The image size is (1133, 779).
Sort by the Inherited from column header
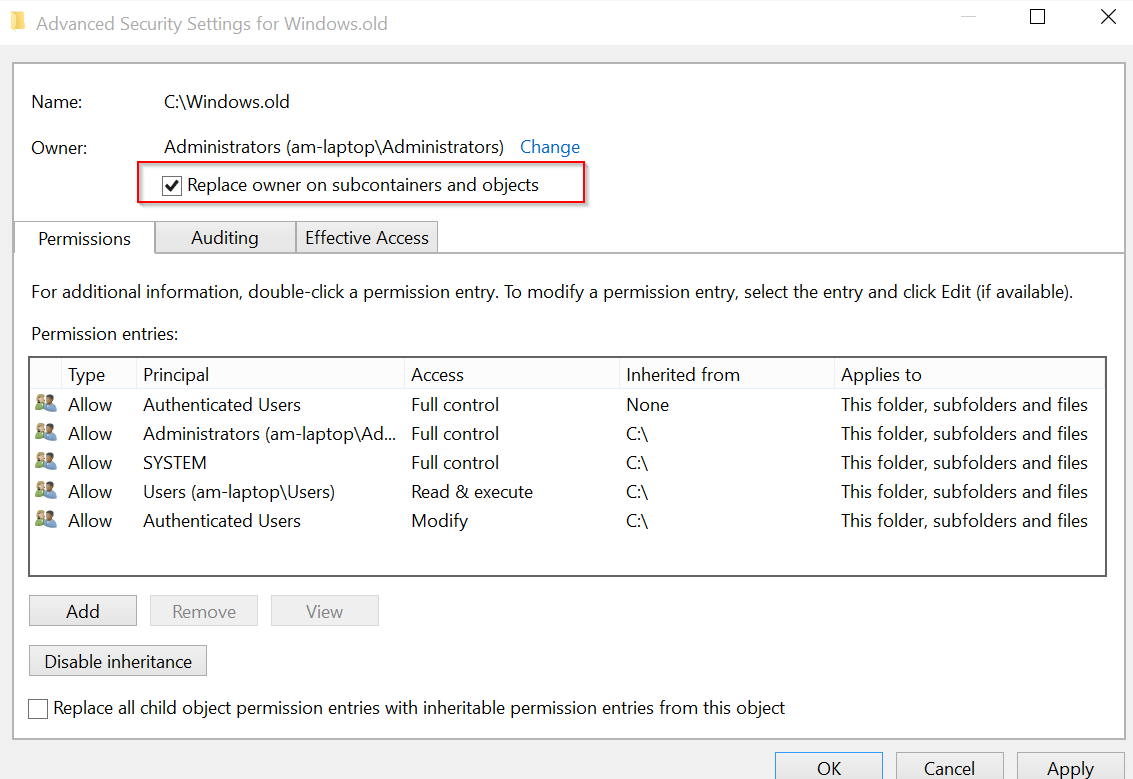click(682, 375)
